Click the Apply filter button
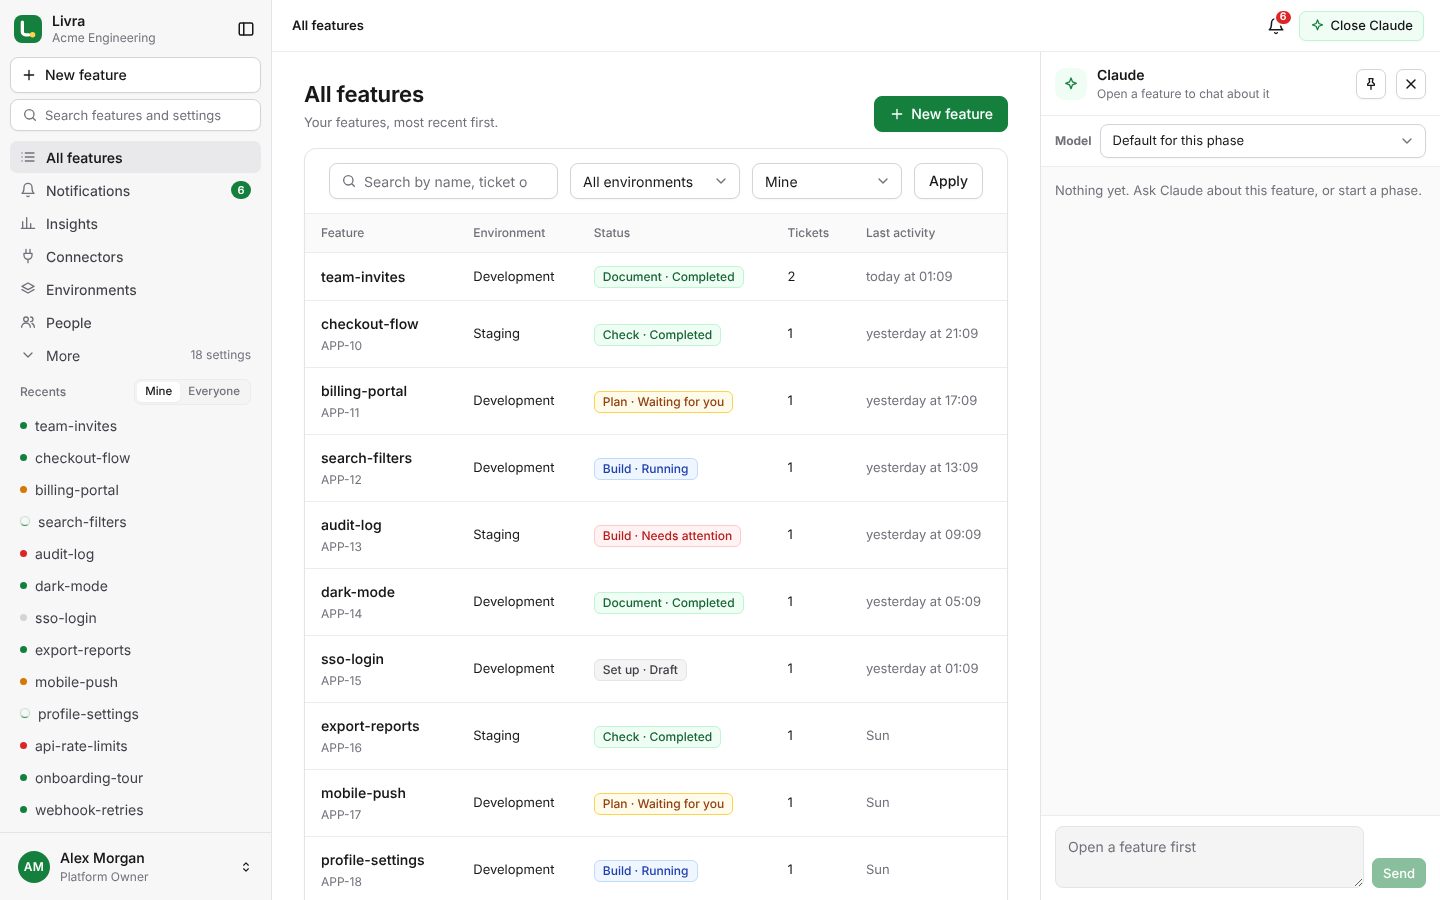The image size is (1440, 900). click(x=948, y=182)
